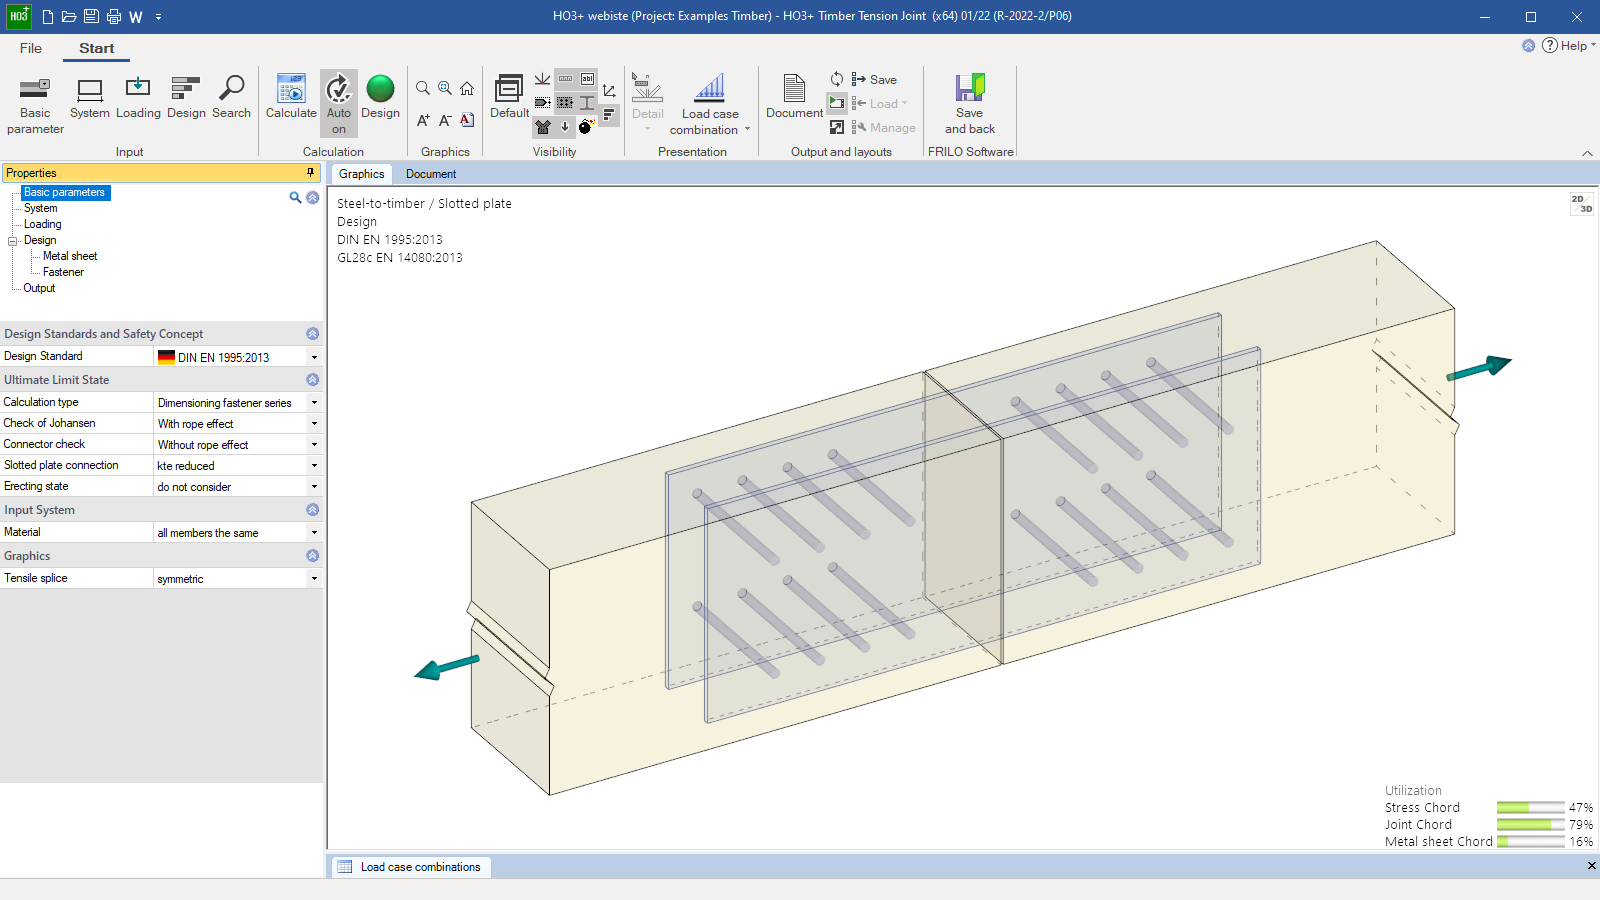This screenshot has height=900, width=1600.
Task: Select System in properties tree
Action: pyautogui.click(x=41, y=208)
